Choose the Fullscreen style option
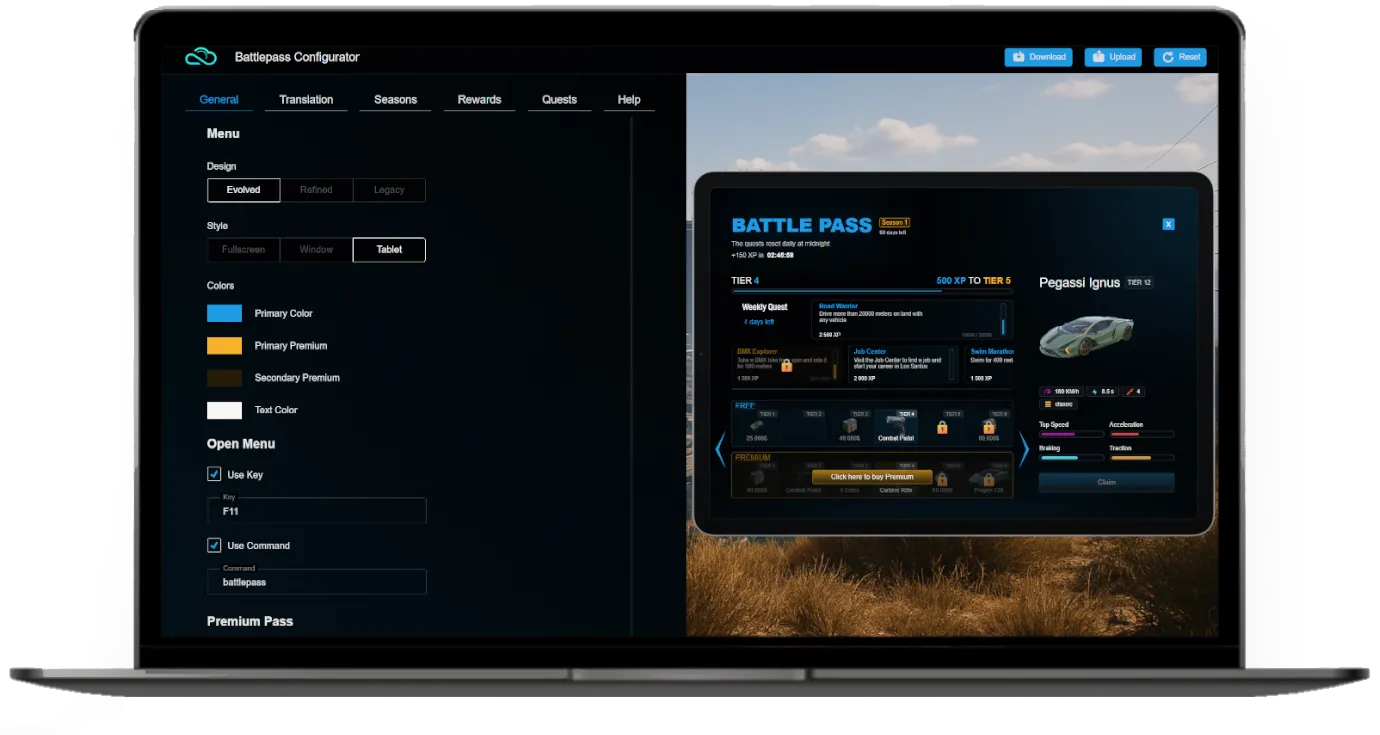The width and height of the screenshot is (1380, 735). click(243, 249)
